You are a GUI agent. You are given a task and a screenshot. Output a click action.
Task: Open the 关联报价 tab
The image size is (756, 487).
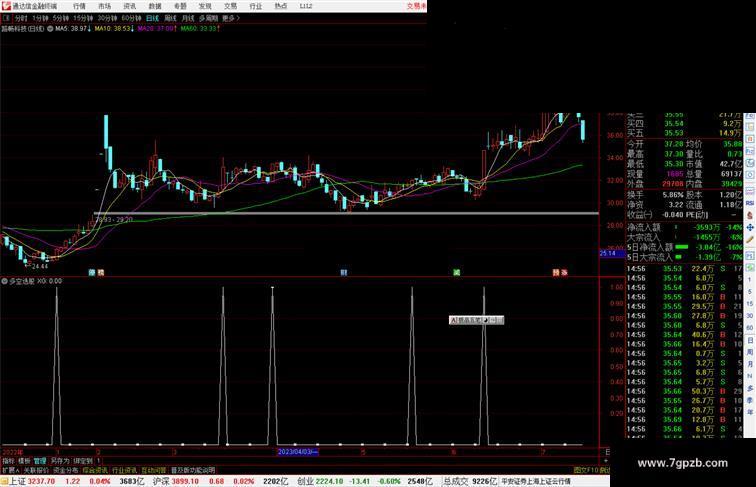pos(36,470)
